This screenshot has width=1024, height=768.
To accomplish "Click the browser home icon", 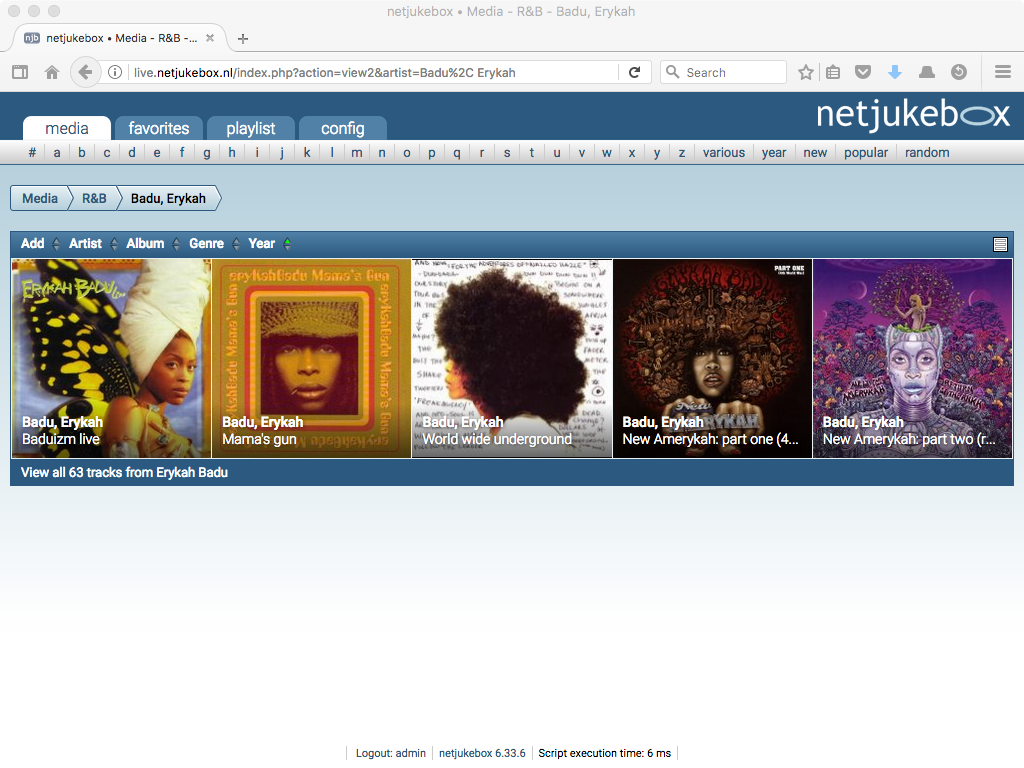I will pos(52,72).
